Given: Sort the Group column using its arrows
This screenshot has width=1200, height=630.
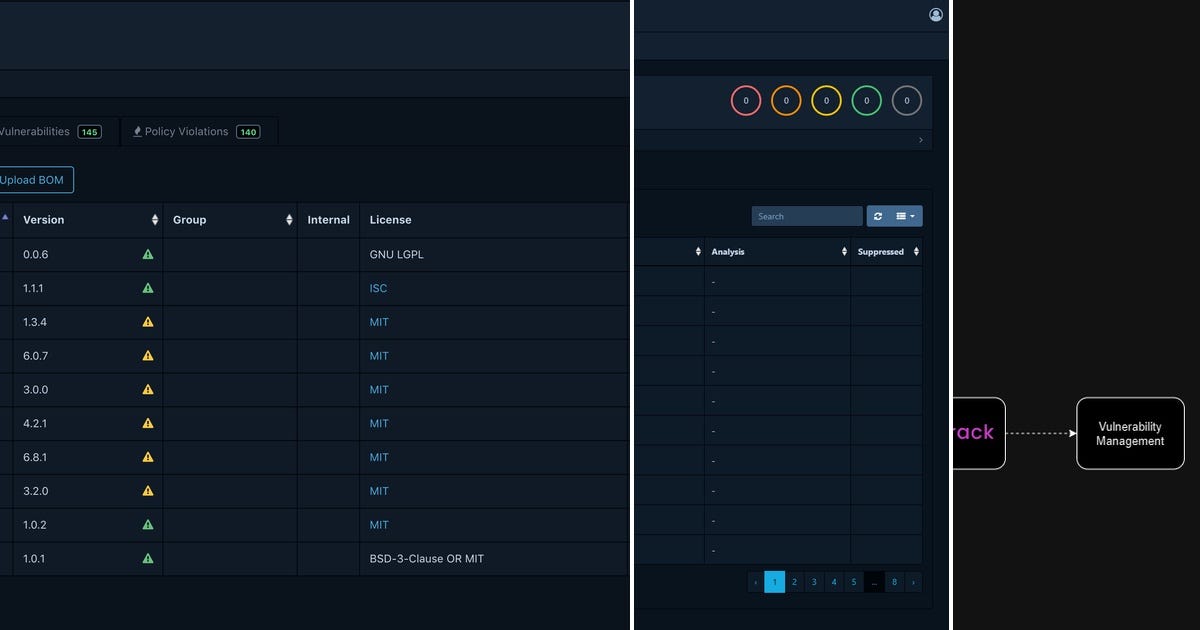Looking at the screenshot, I should click(x=288, y=219).
